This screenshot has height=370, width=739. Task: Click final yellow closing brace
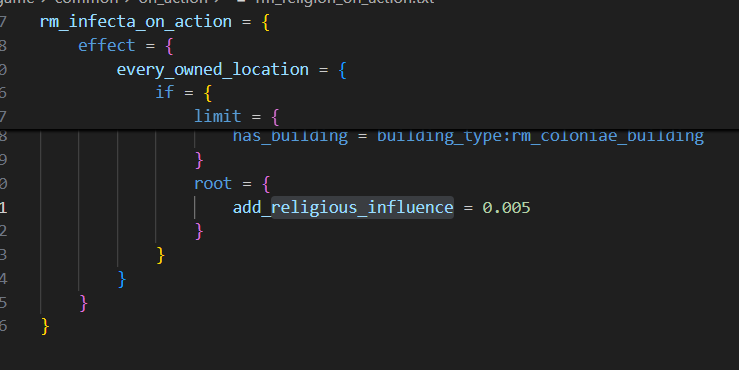[x=45, y=327]
